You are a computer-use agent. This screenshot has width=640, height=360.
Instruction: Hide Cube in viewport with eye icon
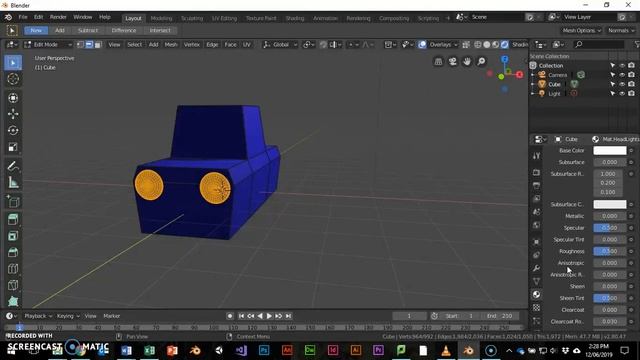pos(622,84)
